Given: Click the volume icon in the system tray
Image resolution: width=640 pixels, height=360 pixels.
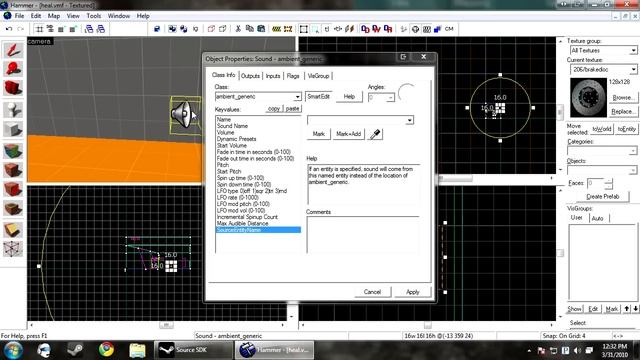Looking at the screenshot, I should click(577, 350).
